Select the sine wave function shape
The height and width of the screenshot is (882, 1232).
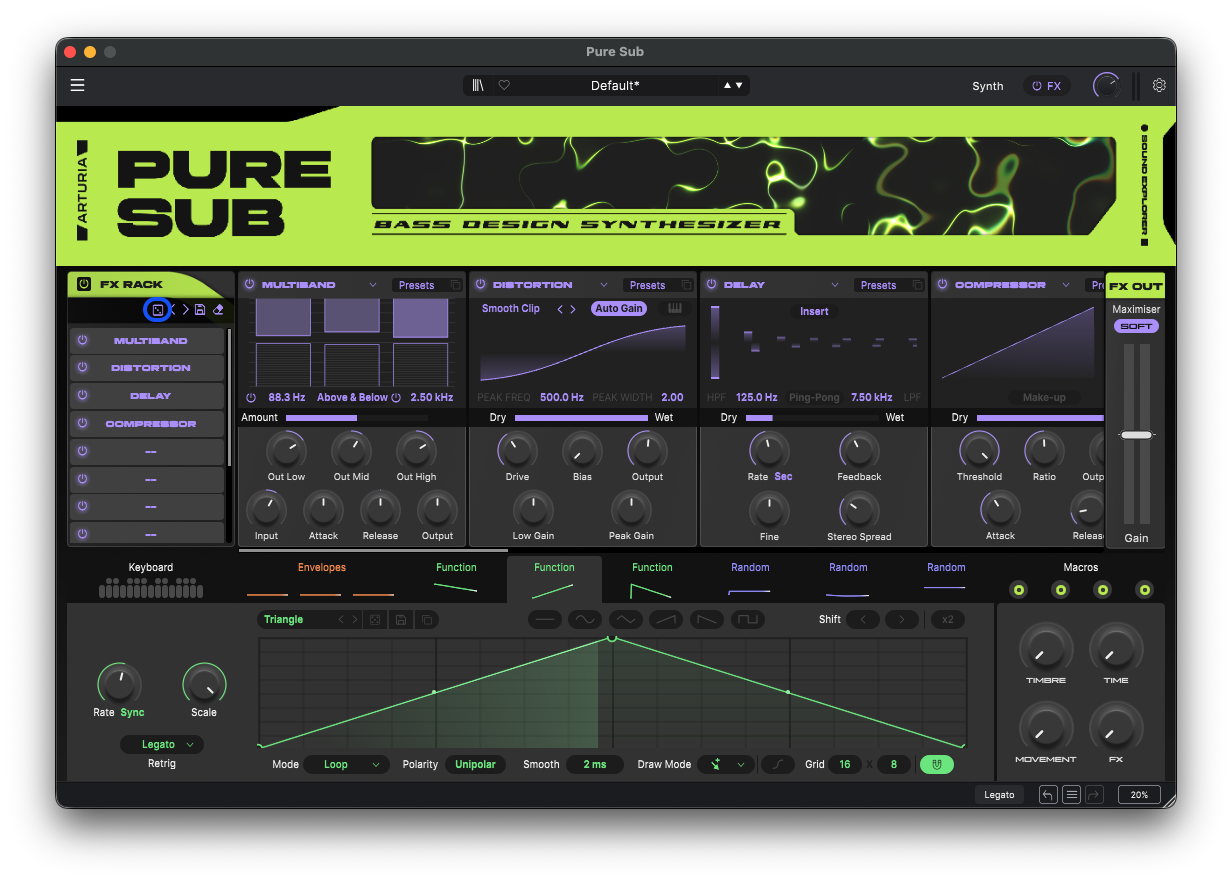pos(585,620)
